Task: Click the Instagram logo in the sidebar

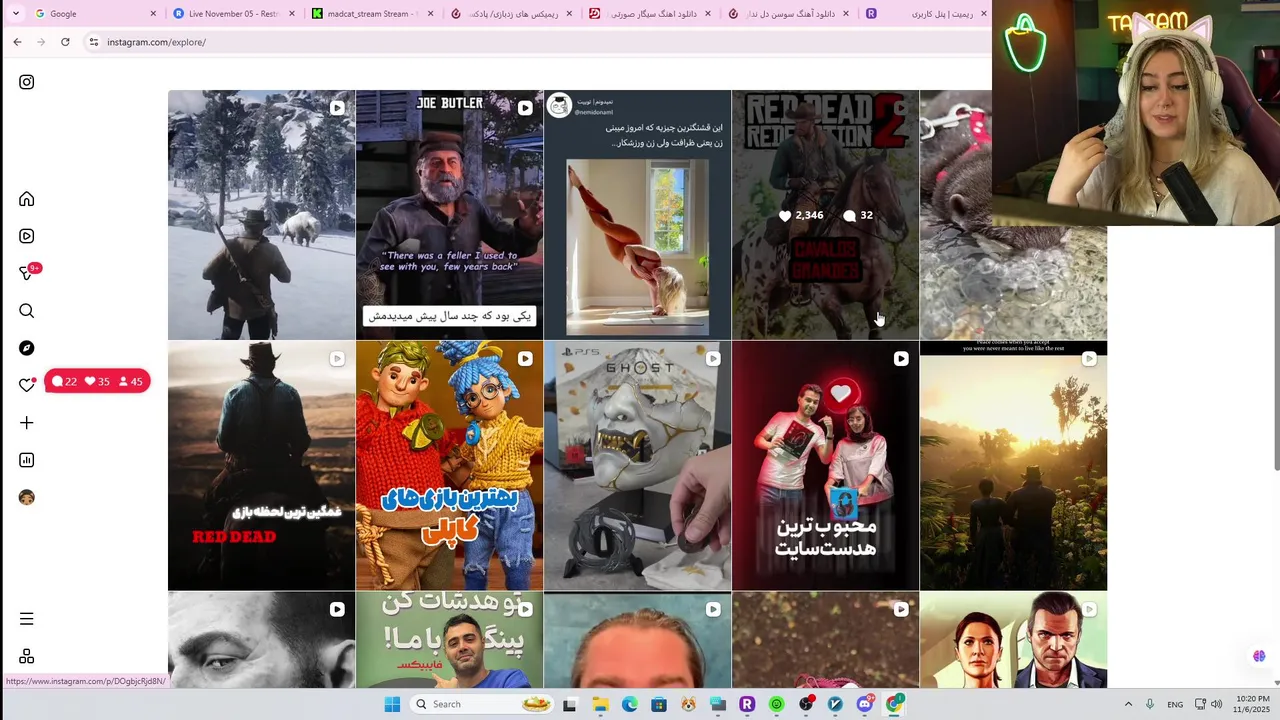Action: coord(27,82)
